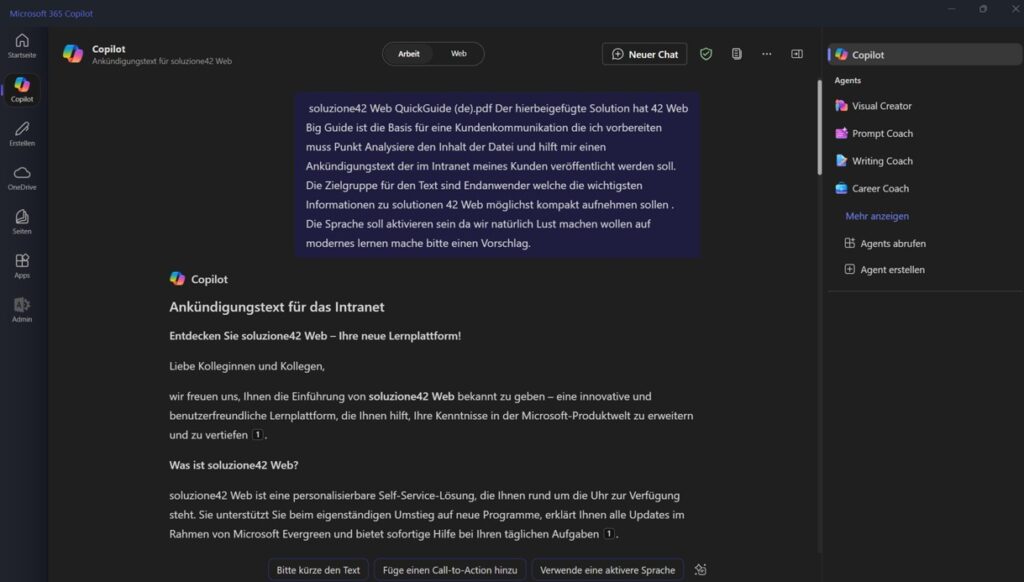Image resolution: width=1024 pixels, height=582 pixels.
Task: Start a Neuer Chat
Action: pyautogui.click(x=644, y=54)
